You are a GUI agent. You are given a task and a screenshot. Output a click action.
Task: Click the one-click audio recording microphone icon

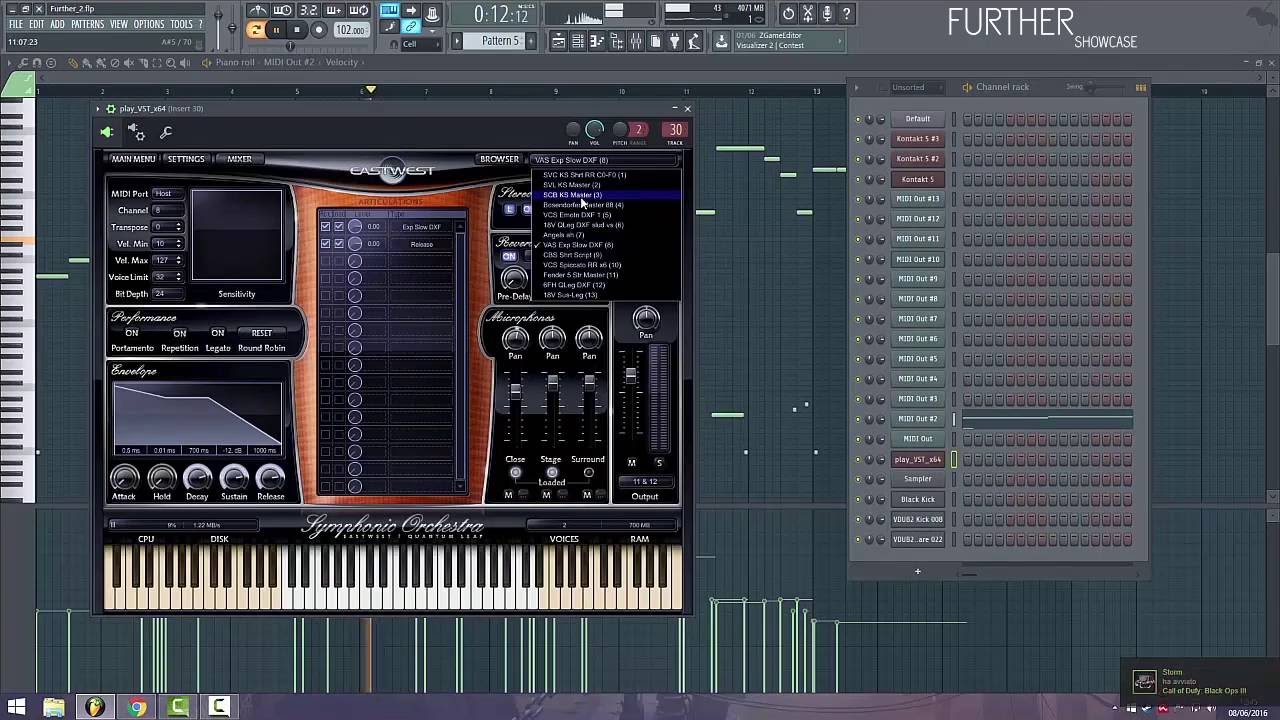pyautogui.click(x=827, y=13)
